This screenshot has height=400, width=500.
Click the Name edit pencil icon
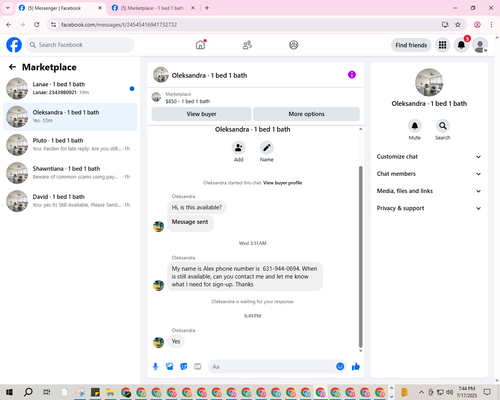pos(267,148)
